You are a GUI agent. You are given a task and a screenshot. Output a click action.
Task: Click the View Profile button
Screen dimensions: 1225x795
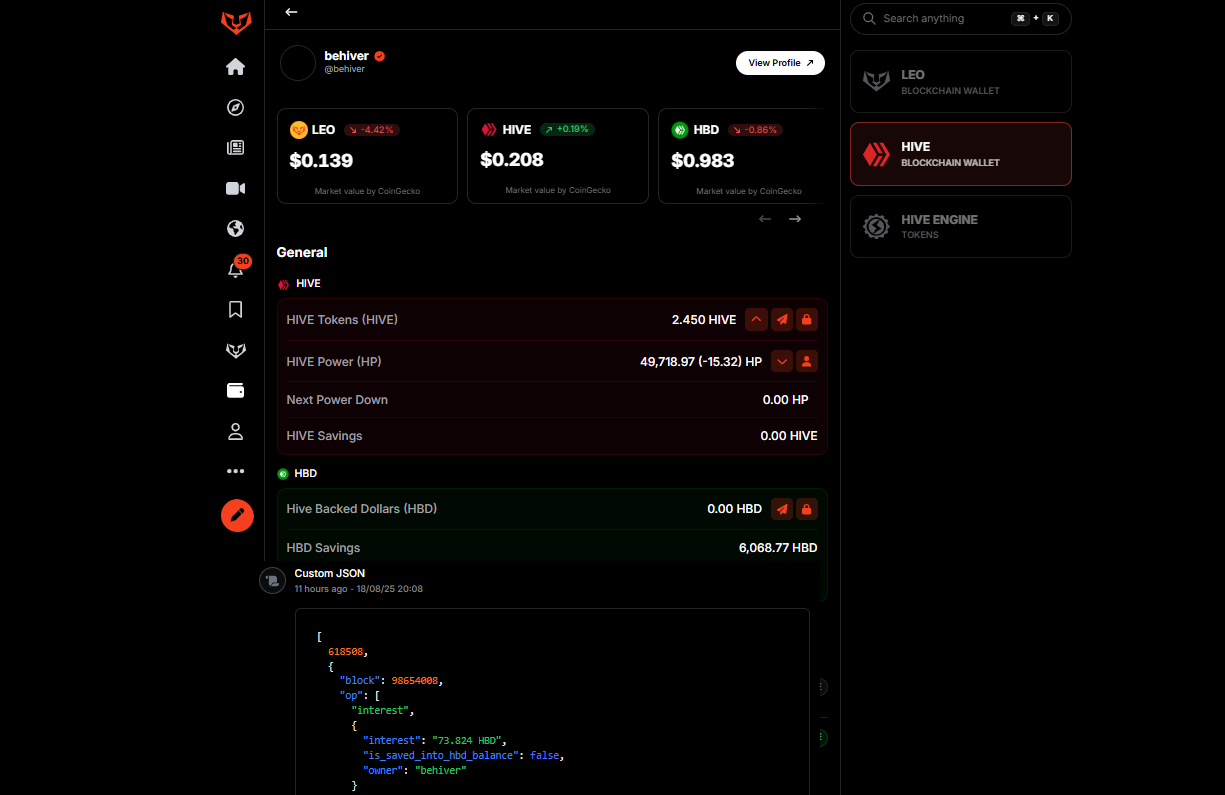(x=780, y=63)
